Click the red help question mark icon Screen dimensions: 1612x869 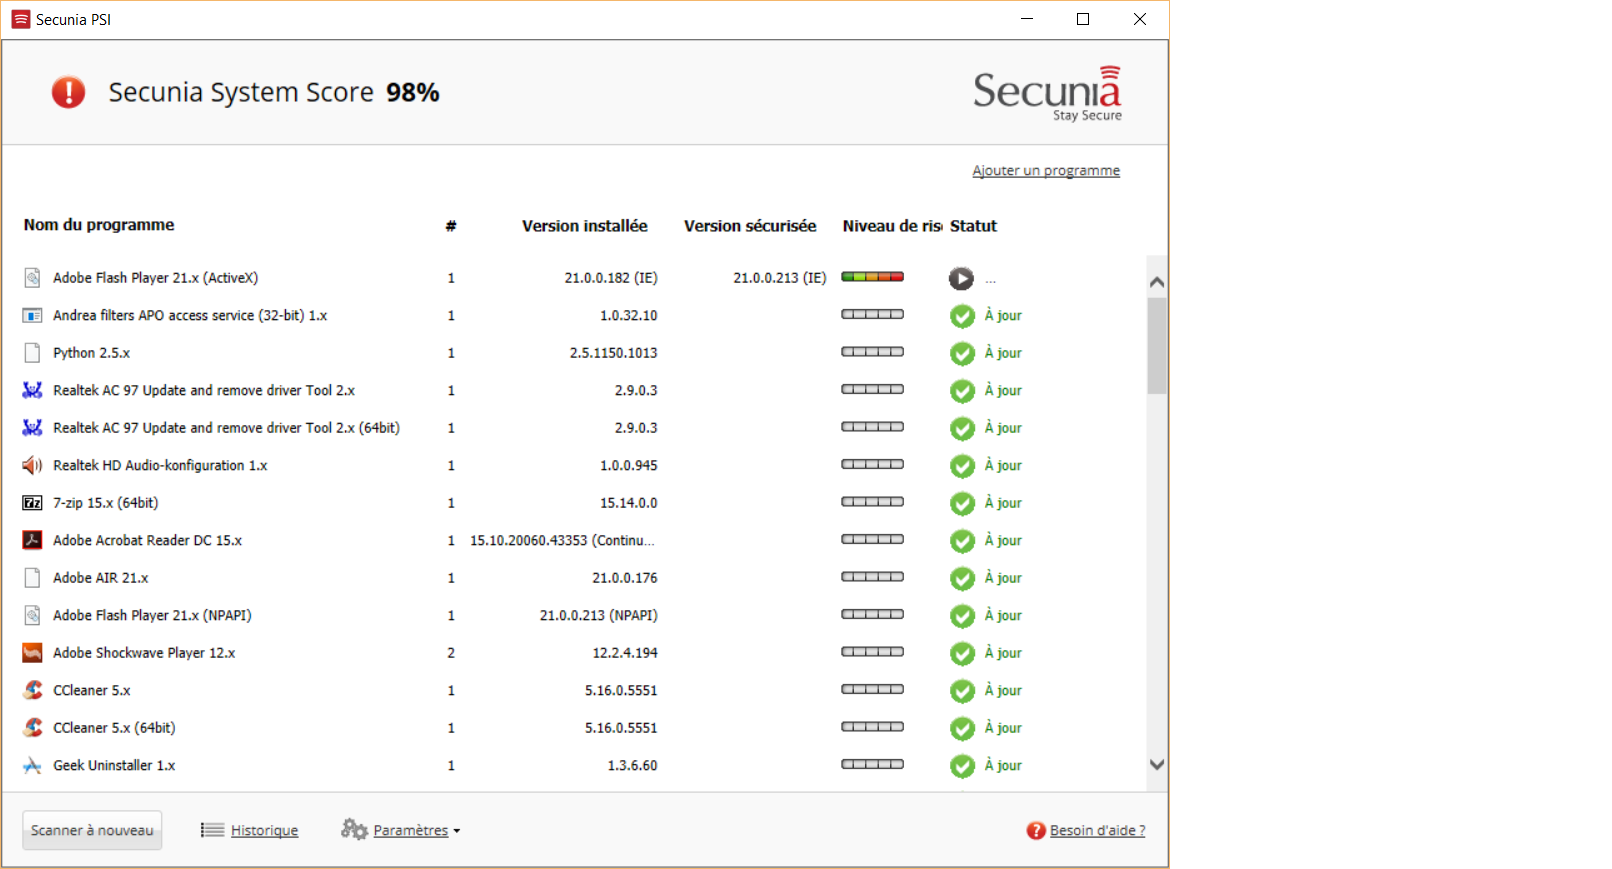click(1036, 830)
